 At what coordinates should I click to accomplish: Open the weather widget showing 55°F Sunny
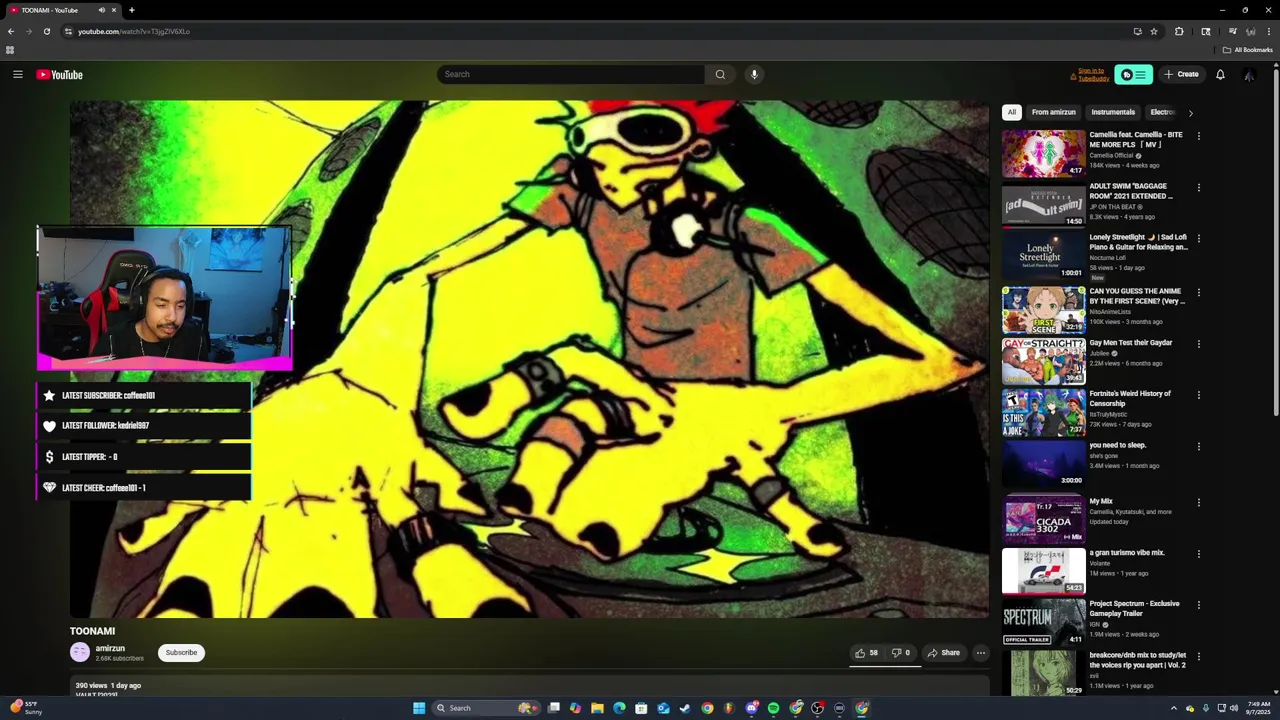[x=26, y=708]
